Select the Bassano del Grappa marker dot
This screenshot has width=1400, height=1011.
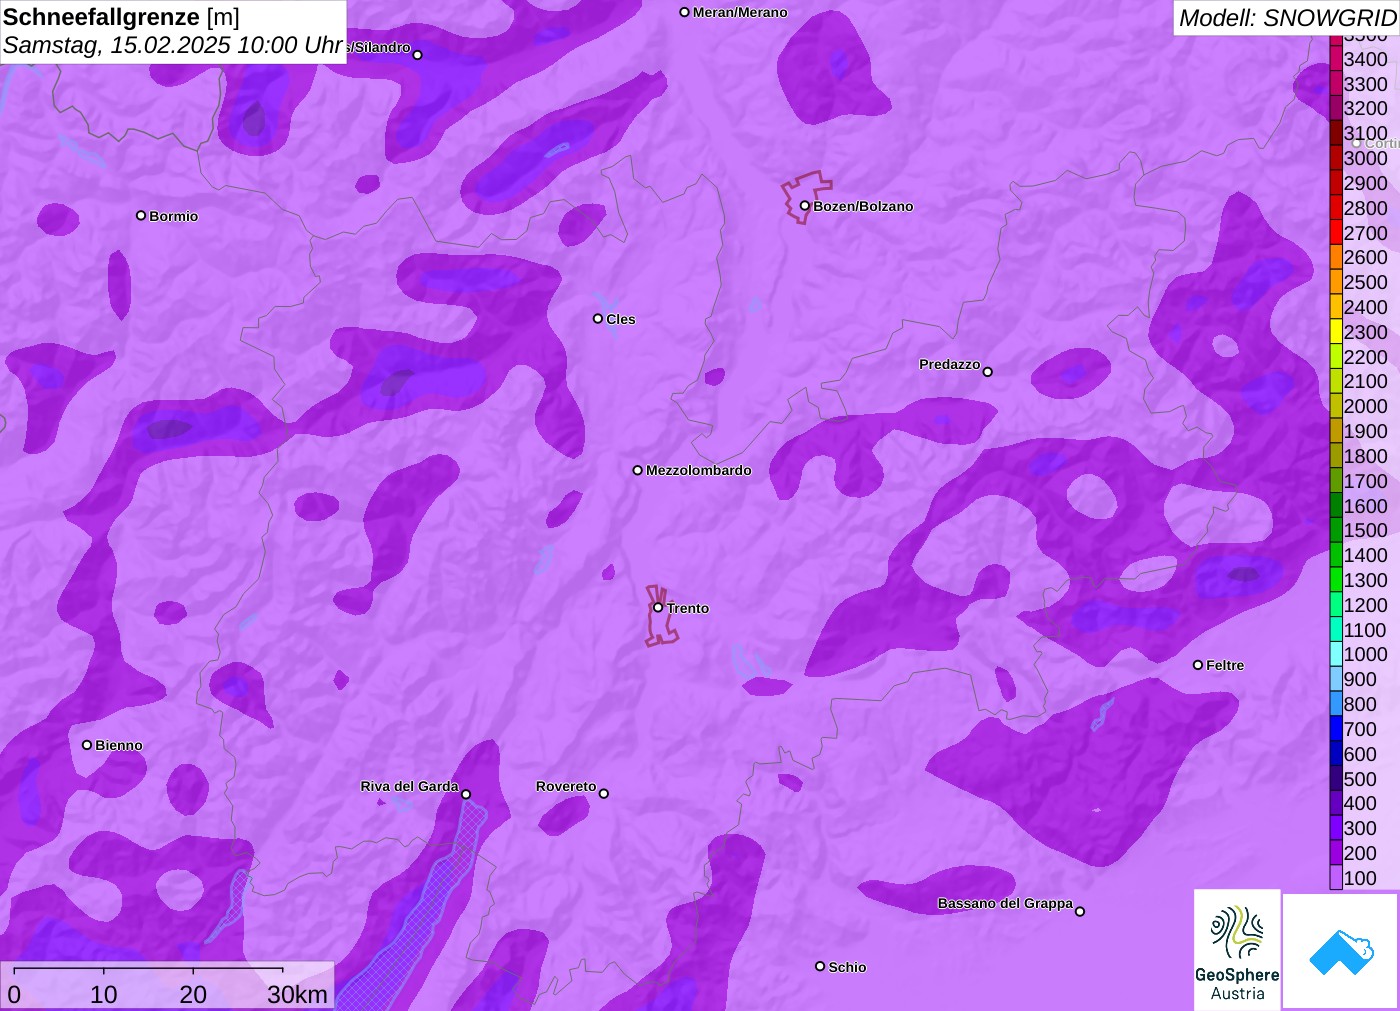point(1080,911)
